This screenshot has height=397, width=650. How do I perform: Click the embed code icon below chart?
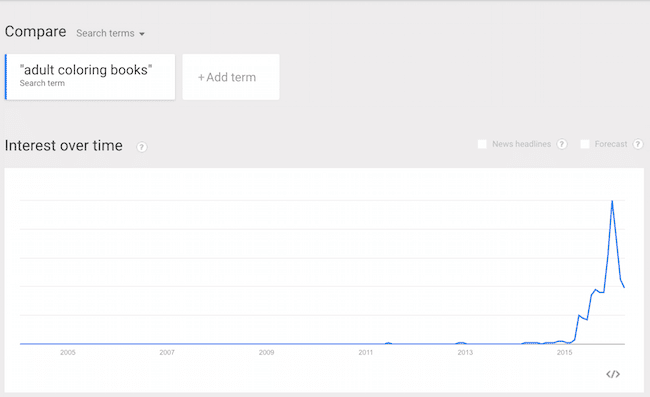(613, 374)
